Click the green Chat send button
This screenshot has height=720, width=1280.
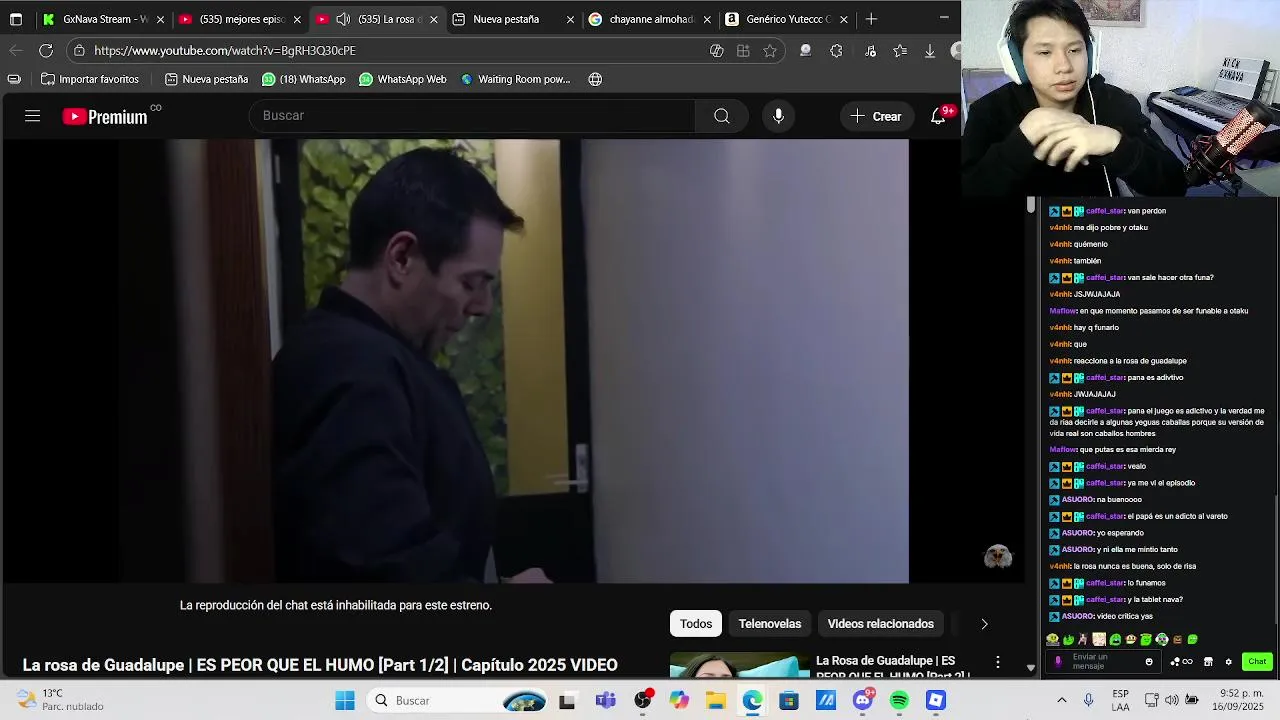click(x=1257, y=662)
